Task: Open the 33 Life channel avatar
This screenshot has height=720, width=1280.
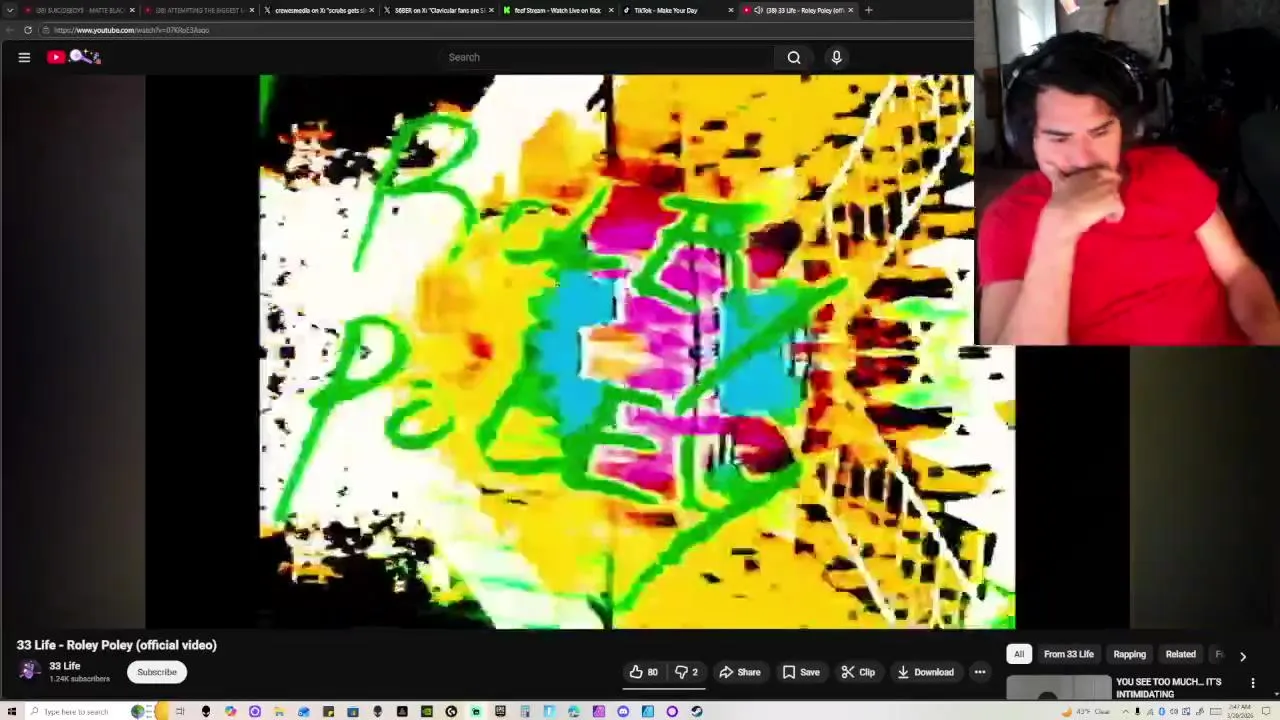Action: tap(29, 671)
